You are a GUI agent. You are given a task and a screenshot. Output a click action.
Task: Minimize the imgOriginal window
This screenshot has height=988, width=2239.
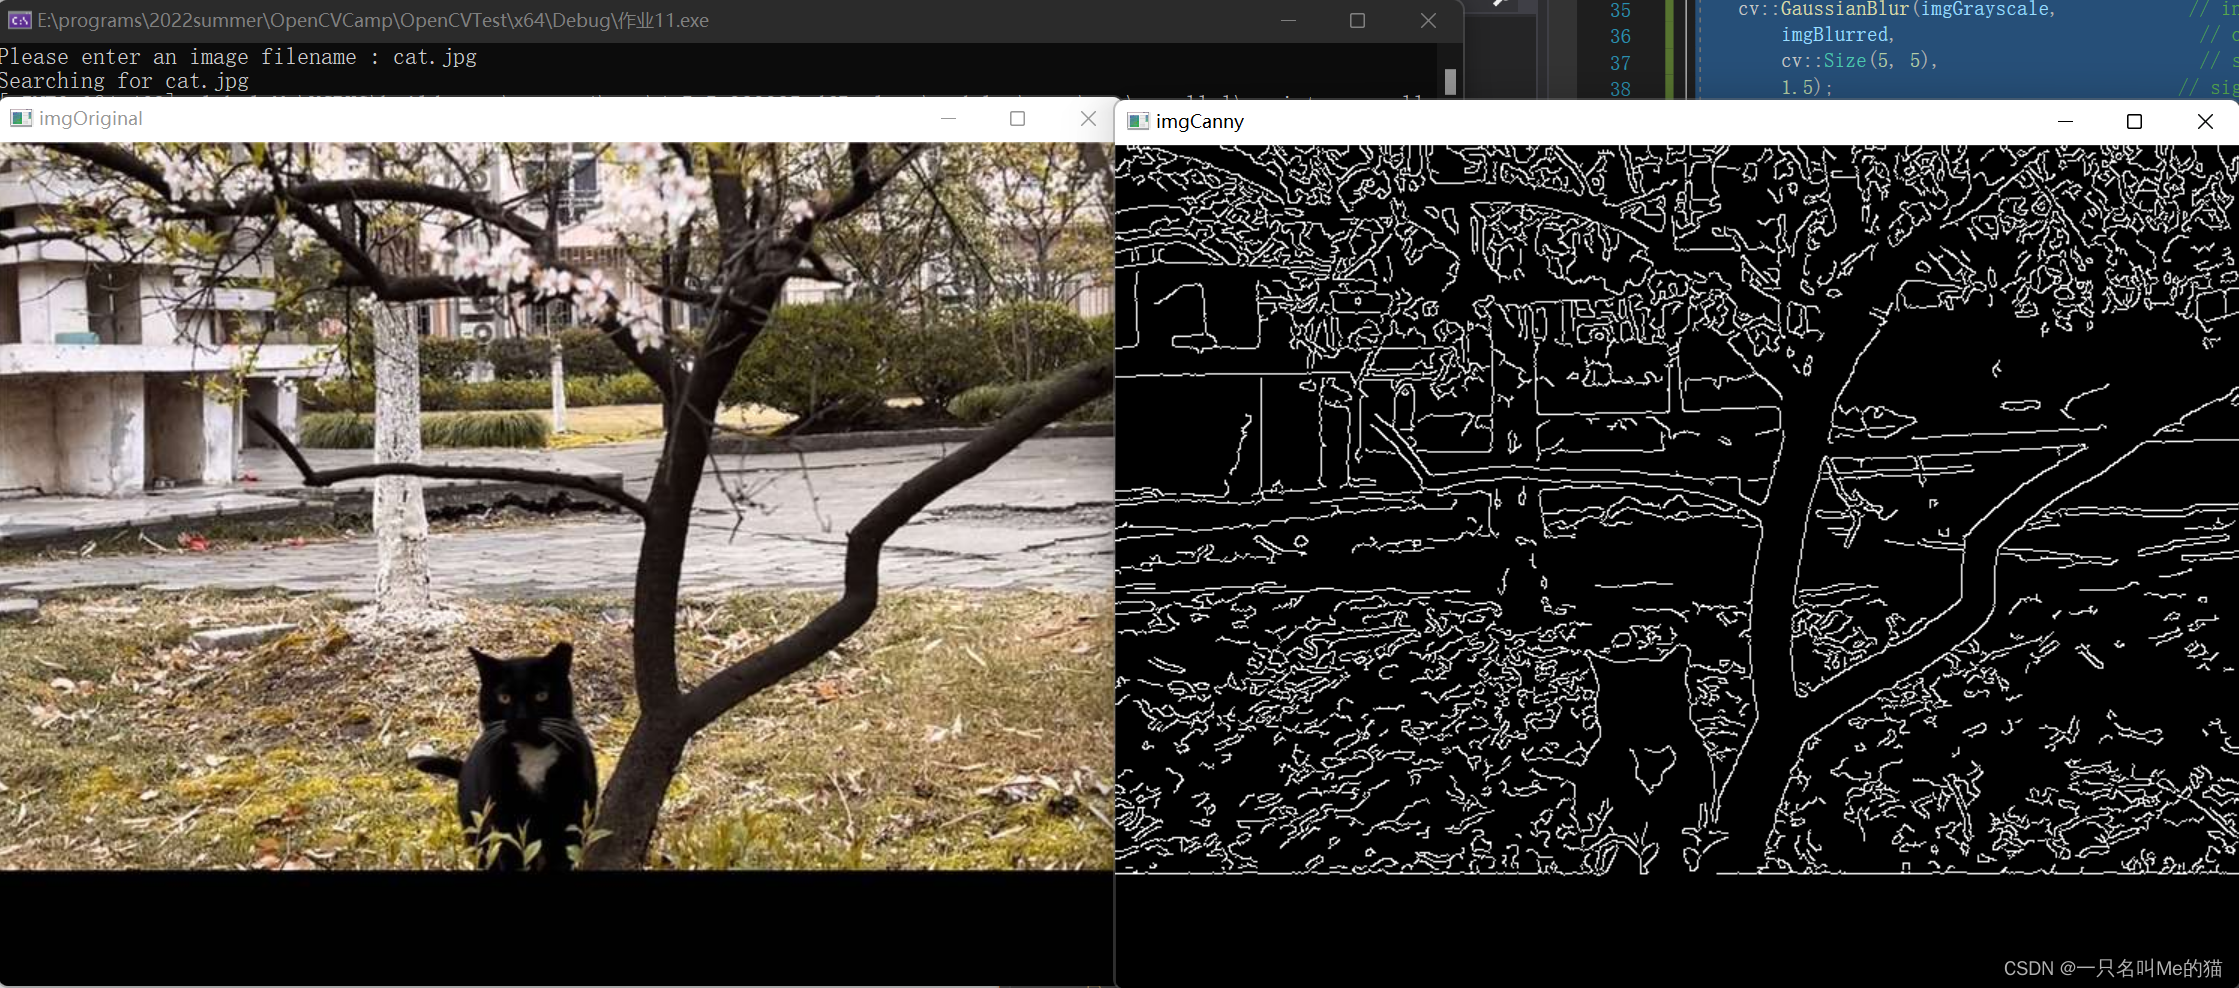948,118
